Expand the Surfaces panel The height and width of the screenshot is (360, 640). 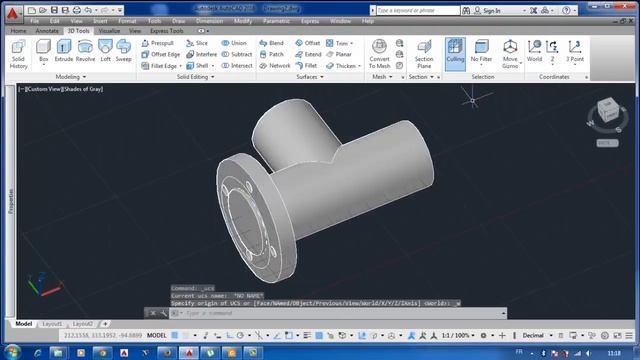[x=310, y=77]
